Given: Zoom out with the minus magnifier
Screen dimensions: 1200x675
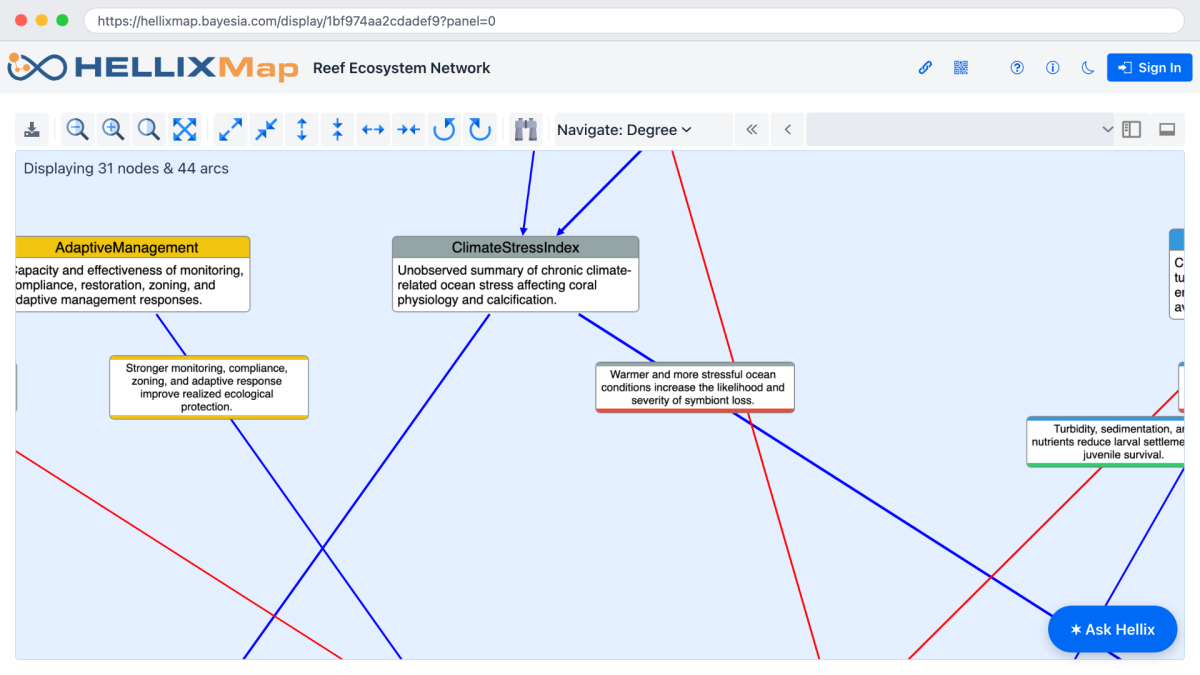Looking at the screenshot, I should tap(77, 129).
